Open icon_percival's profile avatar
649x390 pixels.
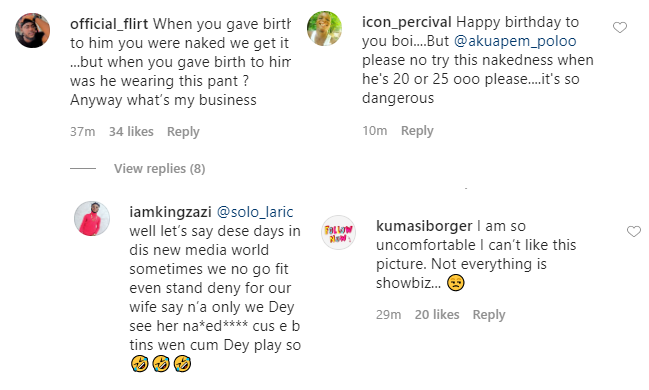click(324, 28)
